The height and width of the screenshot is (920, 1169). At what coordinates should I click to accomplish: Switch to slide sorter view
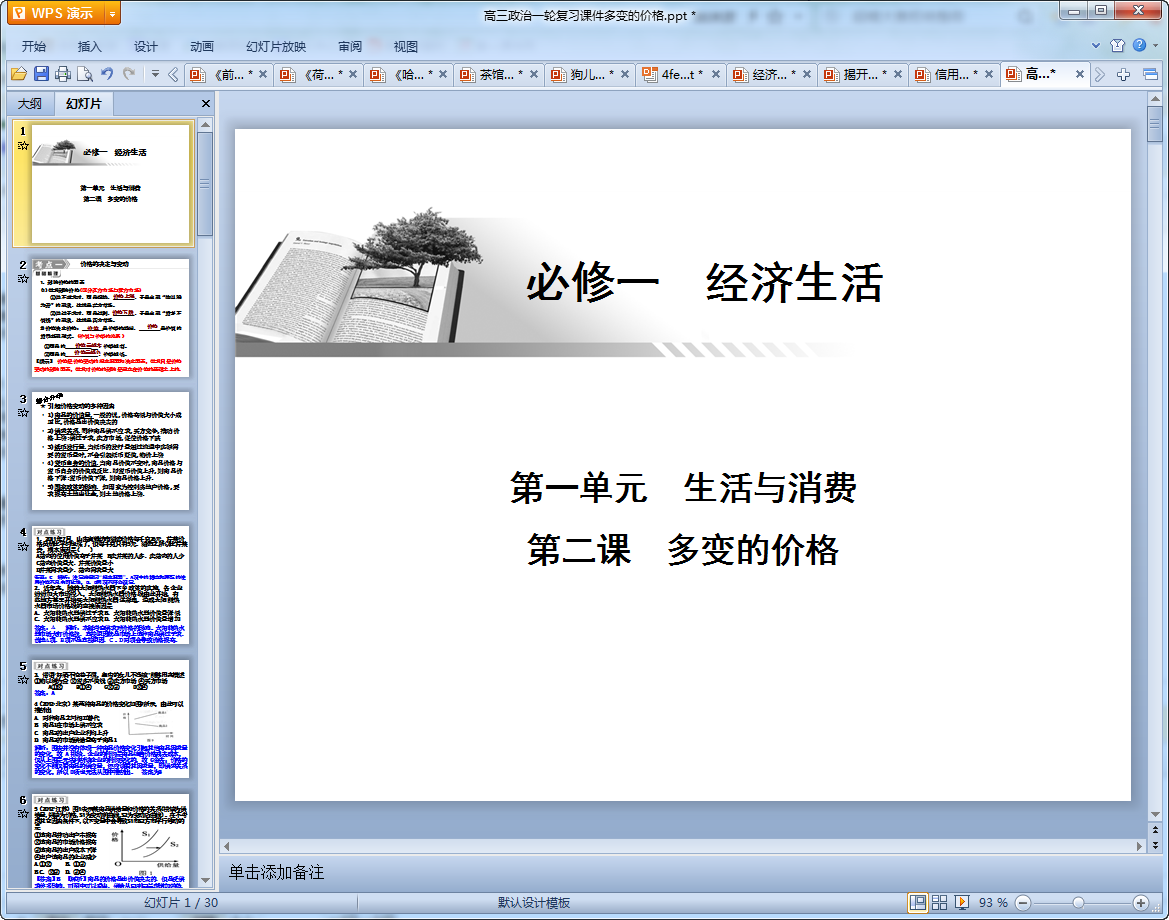940,902
